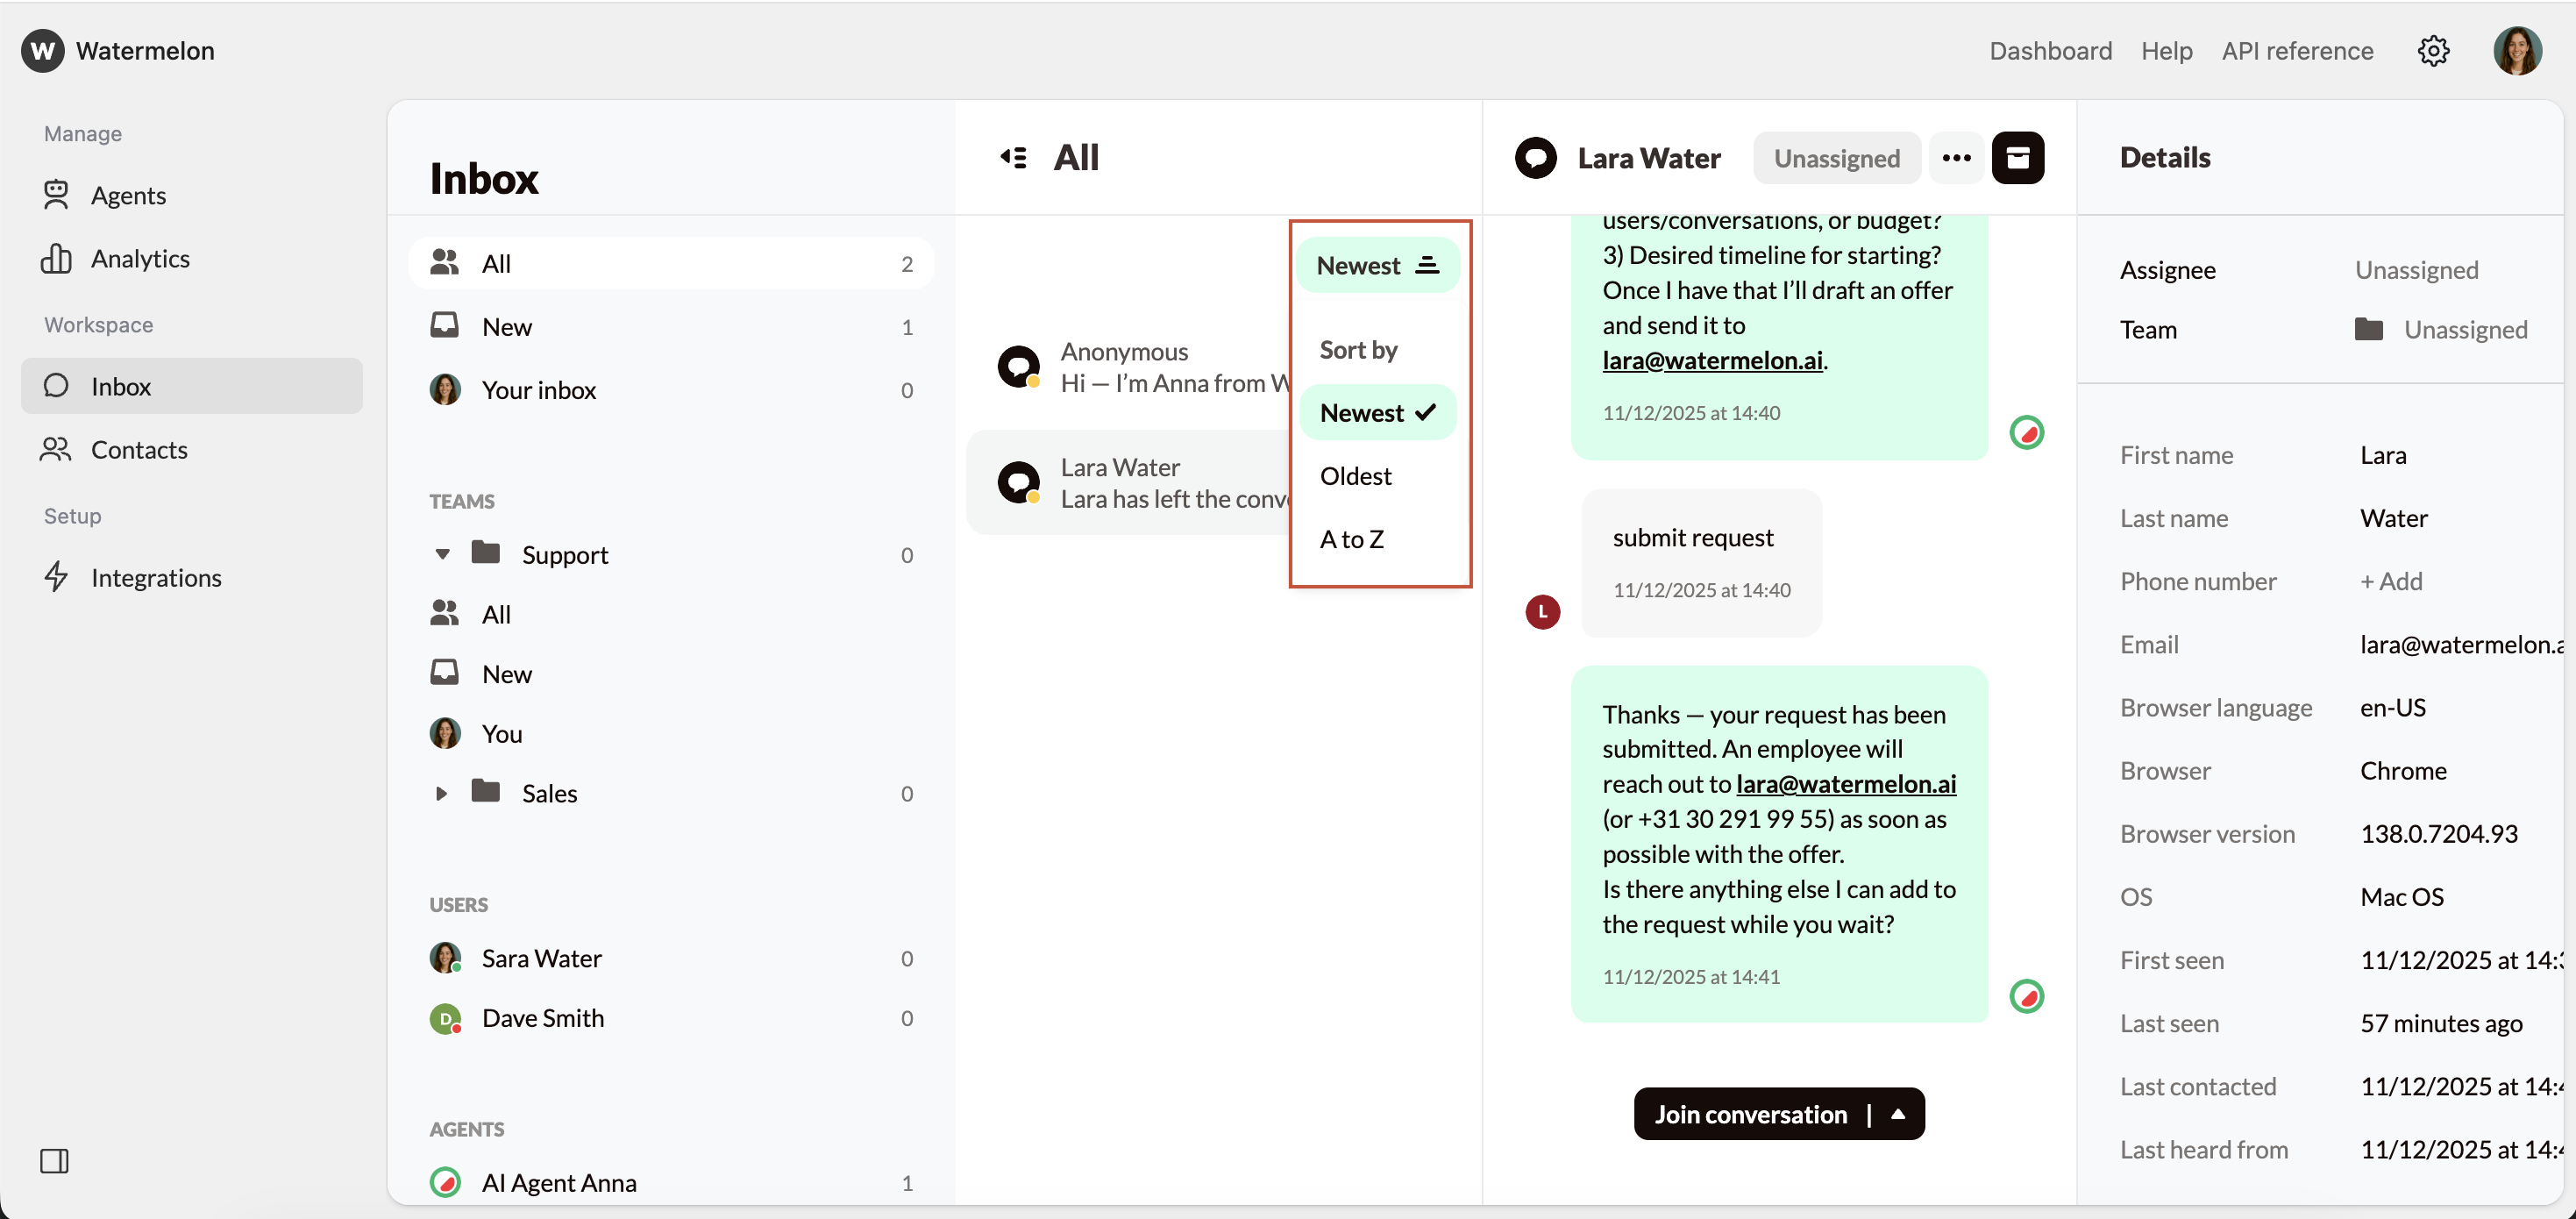This screenshot has width=2576, height=1219.
Task: Archive the conversation via the archive icon
Action: coord(2020,157)
